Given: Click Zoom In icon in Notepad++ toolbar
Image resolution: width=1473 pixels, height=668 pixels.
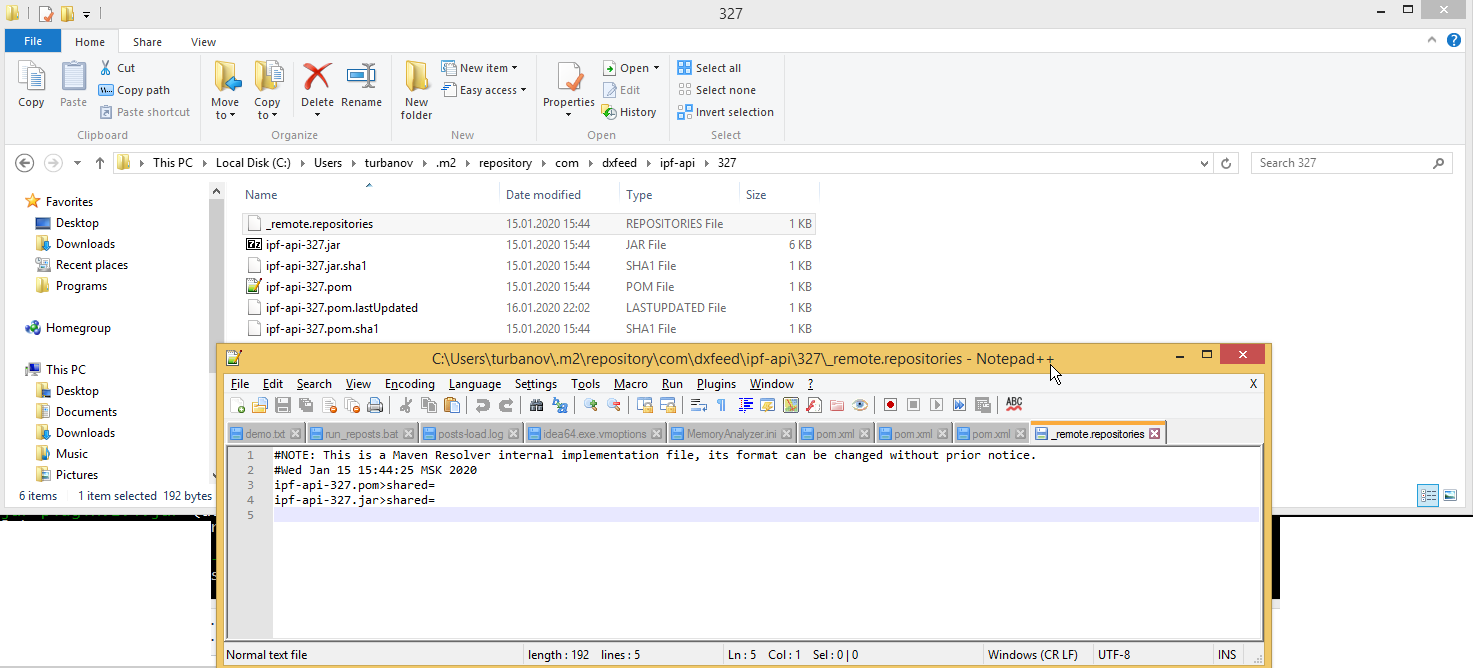Looking at the screenshot, I should (590, 405).
